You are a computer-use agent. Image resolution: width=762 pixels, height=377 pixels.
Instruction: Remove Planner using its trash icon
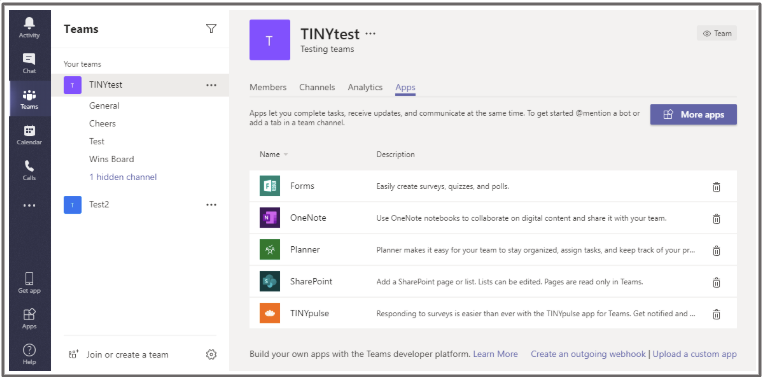pyautogui.click(x=716, y=251)
